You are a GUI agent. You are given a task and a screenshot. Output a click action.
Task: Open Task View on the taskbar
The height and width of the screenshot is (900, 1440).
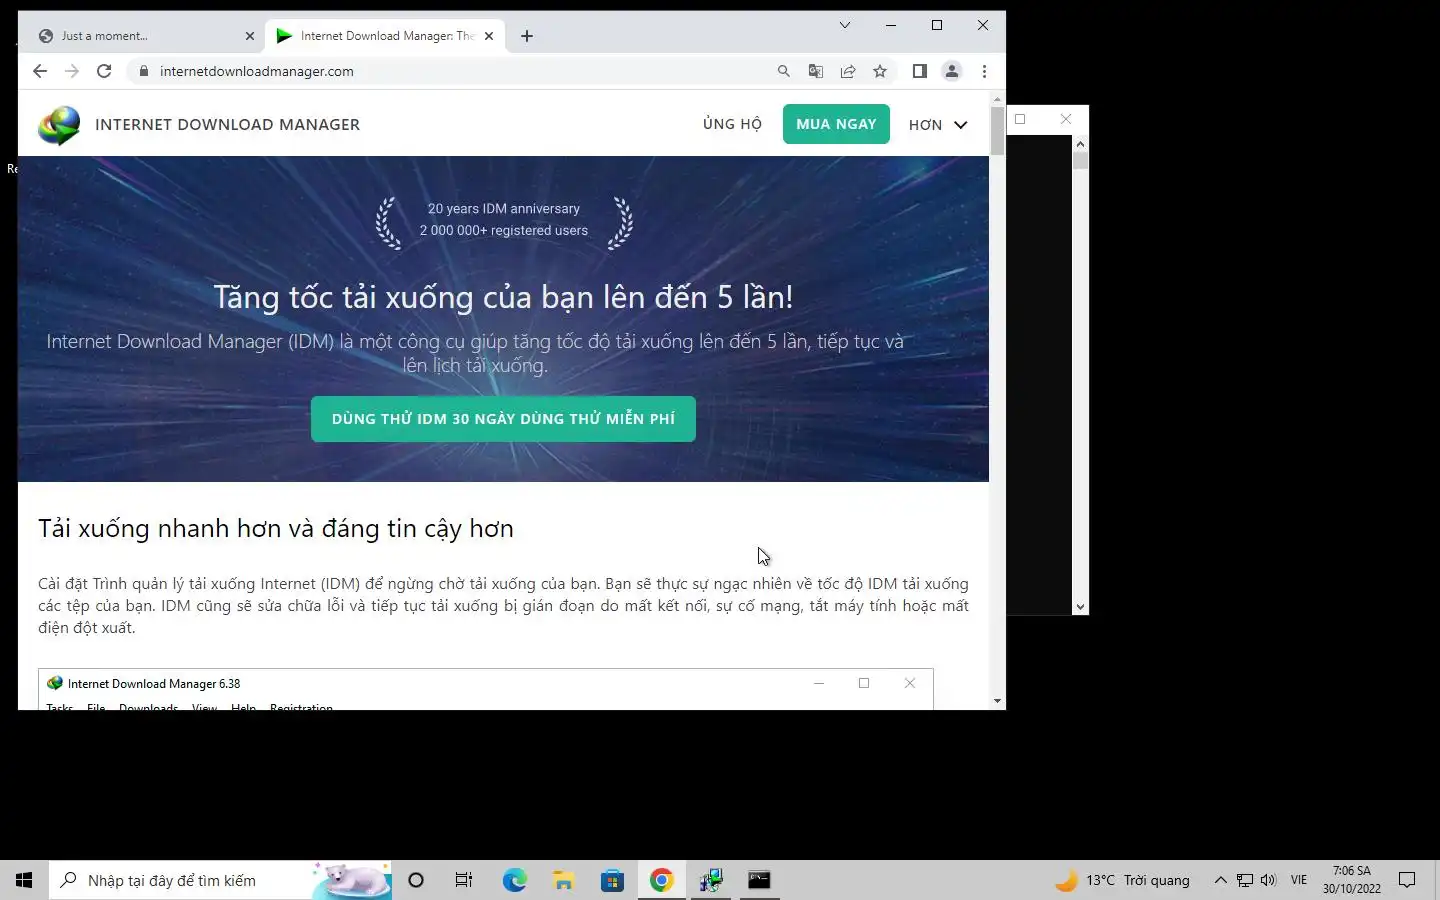tap(464, 880)
